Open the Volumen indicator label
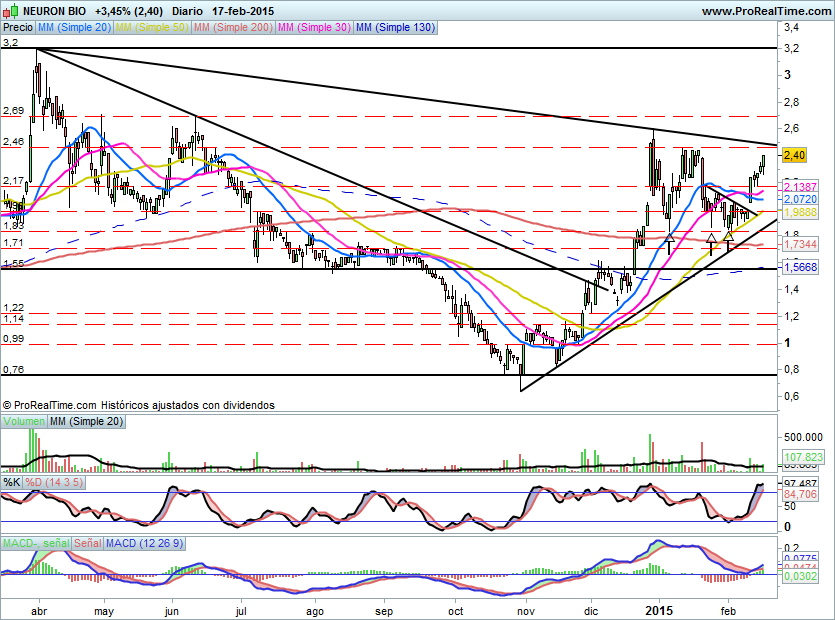 pos(24,423)
